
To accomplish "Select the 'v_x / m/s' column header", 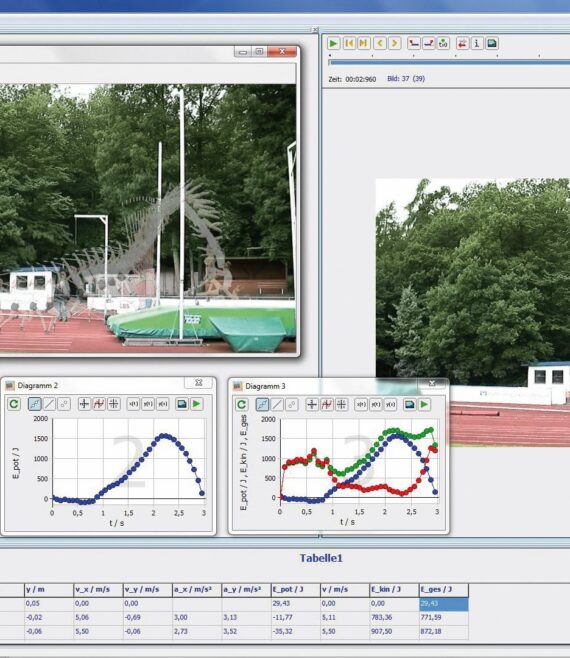I will [x=98, y=590].
